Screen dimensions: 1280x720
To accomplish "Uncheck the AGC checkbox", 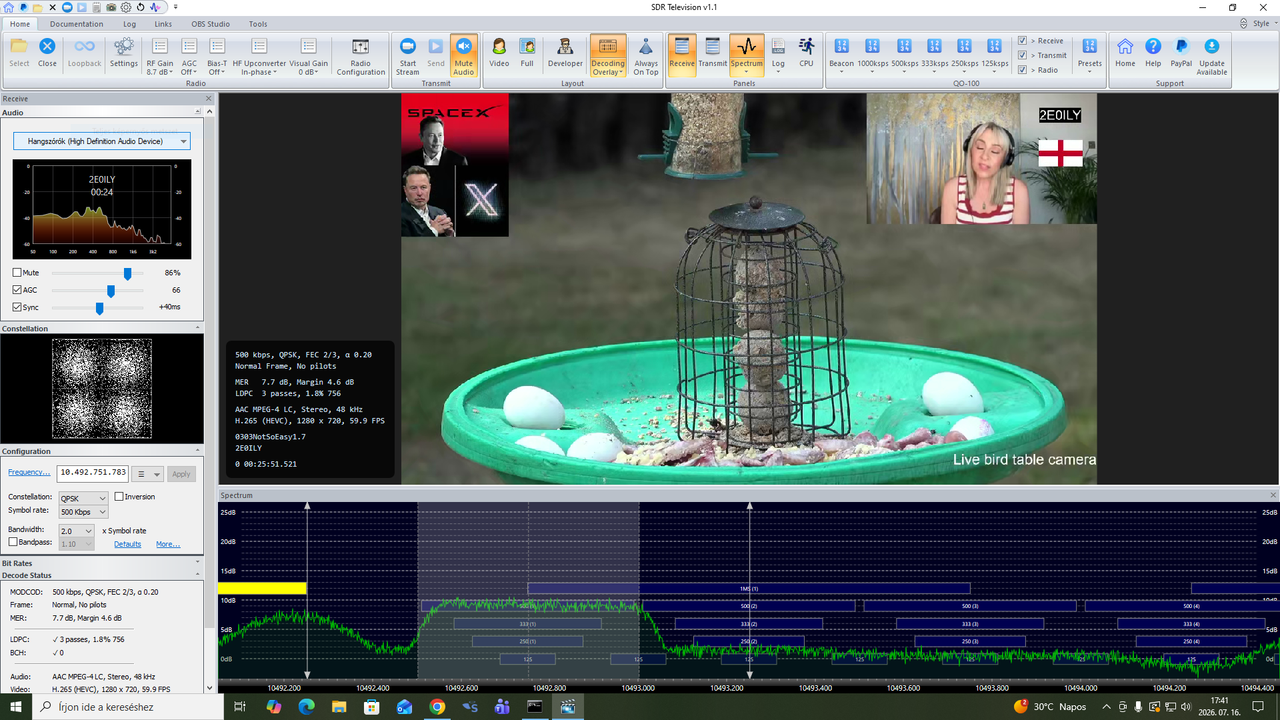I will (17, 290).
